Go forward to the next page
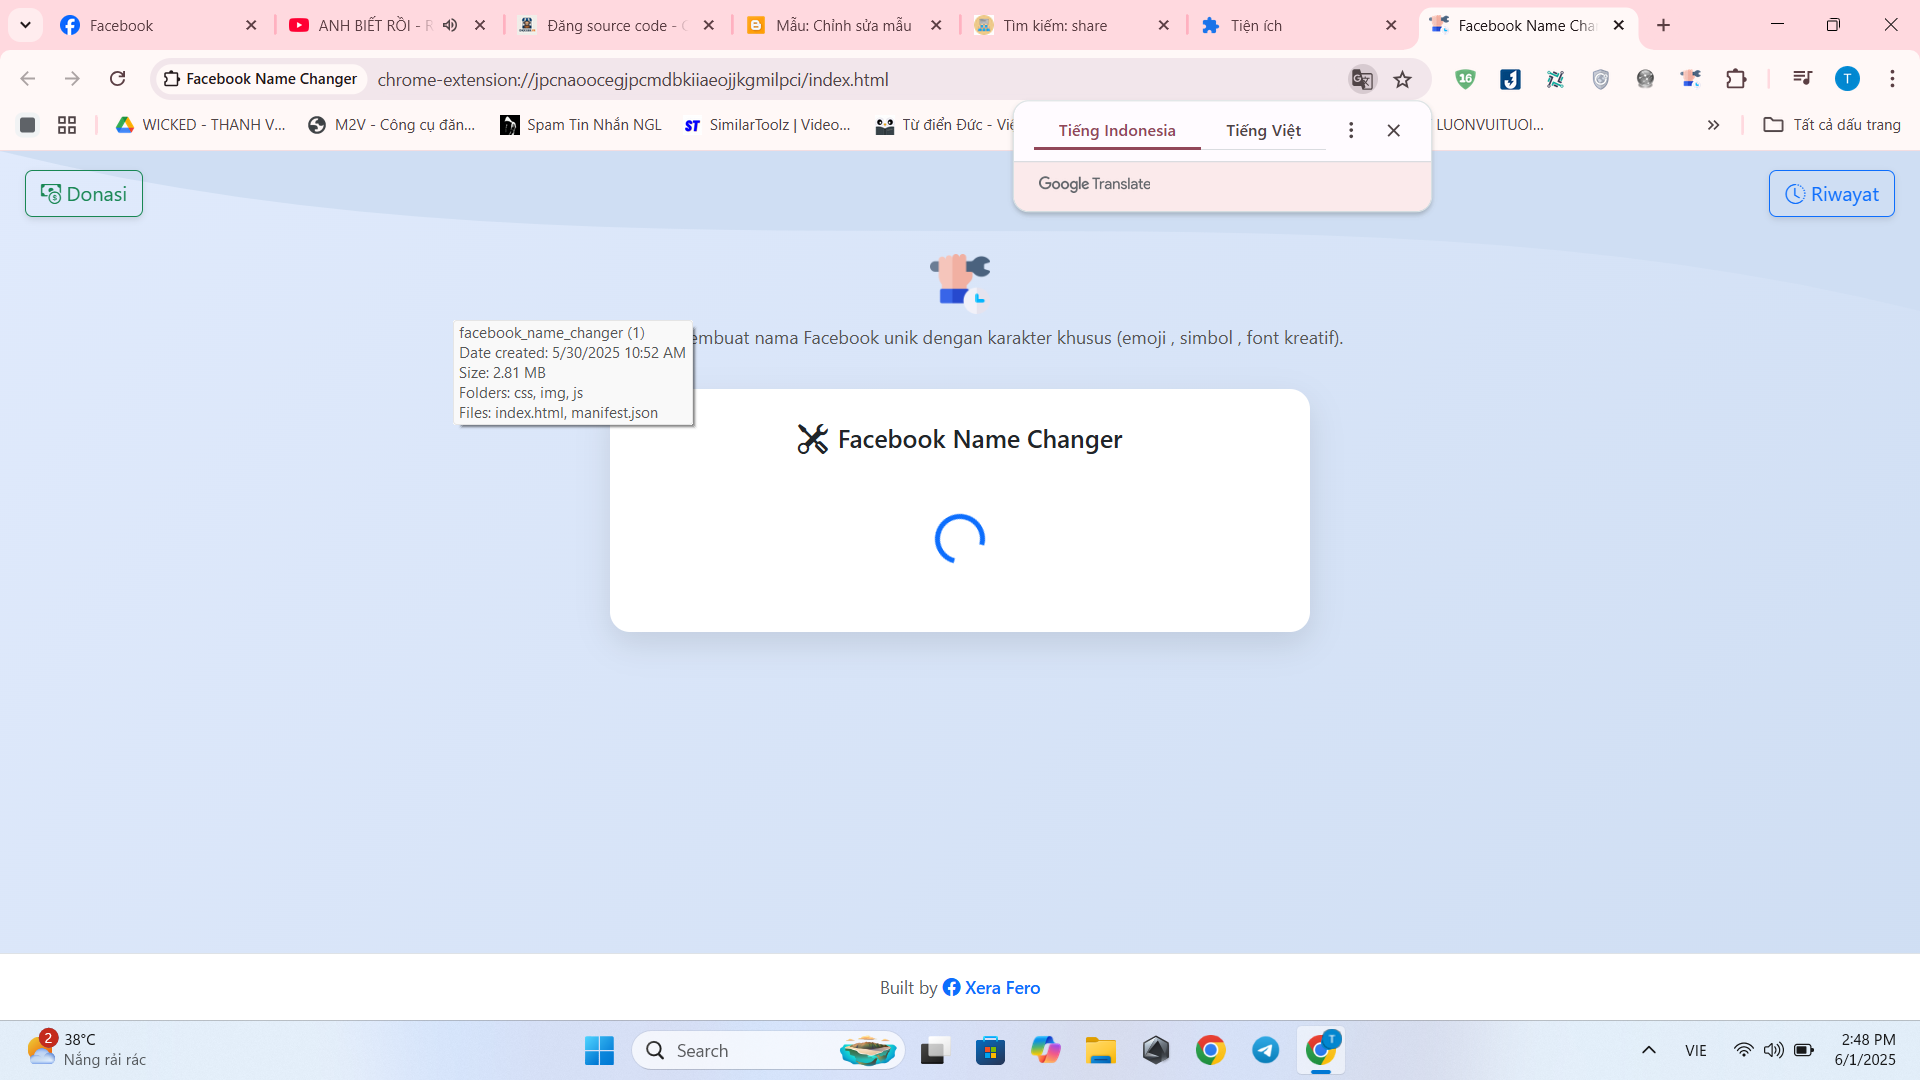 [x=72, y=79]
